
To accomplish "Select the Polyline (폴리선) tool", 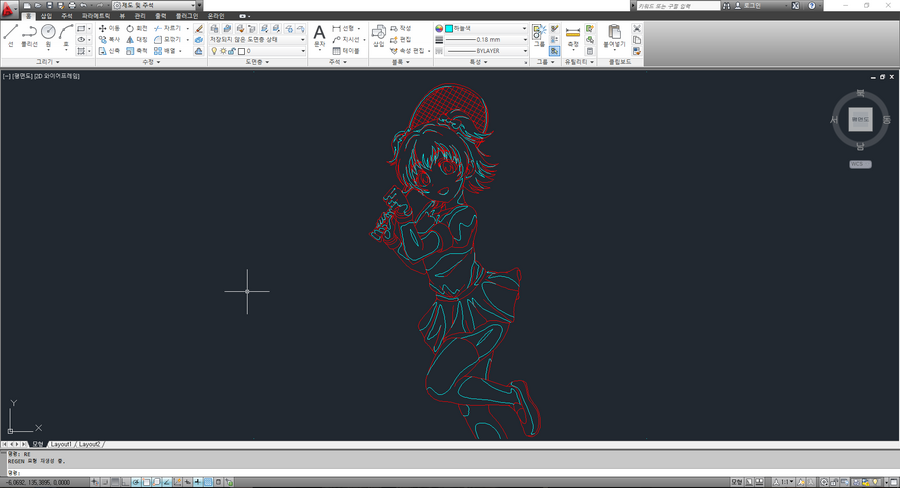I will point(29,36).
